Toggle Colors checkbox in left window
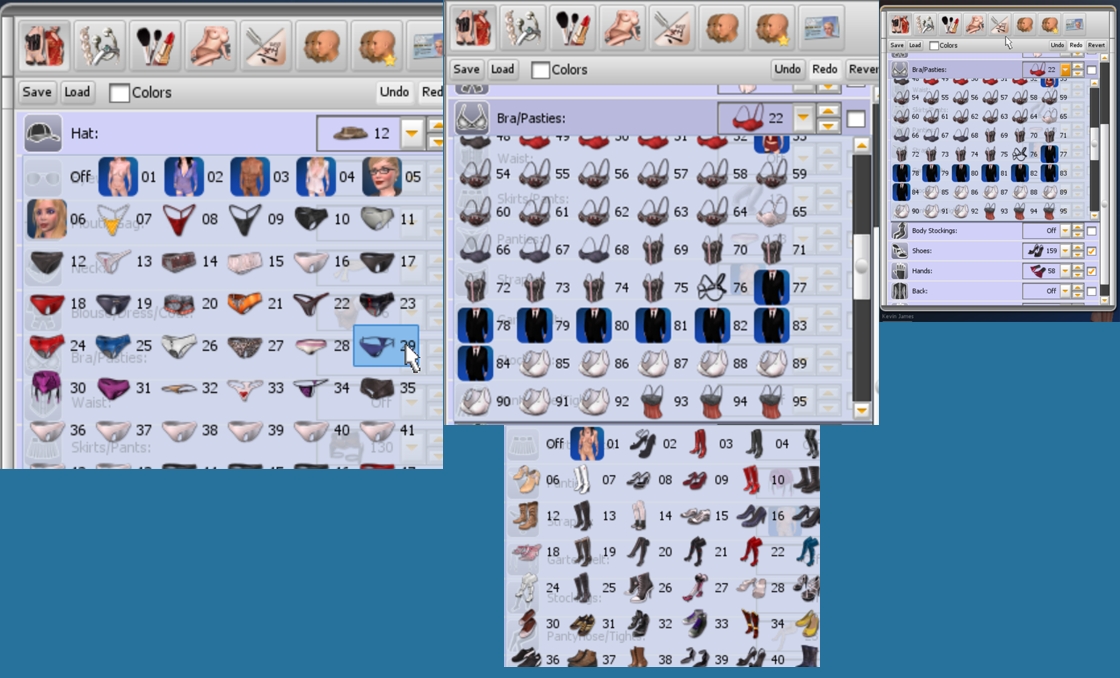This screenshot has height=678, width=1120. [119, 93]
